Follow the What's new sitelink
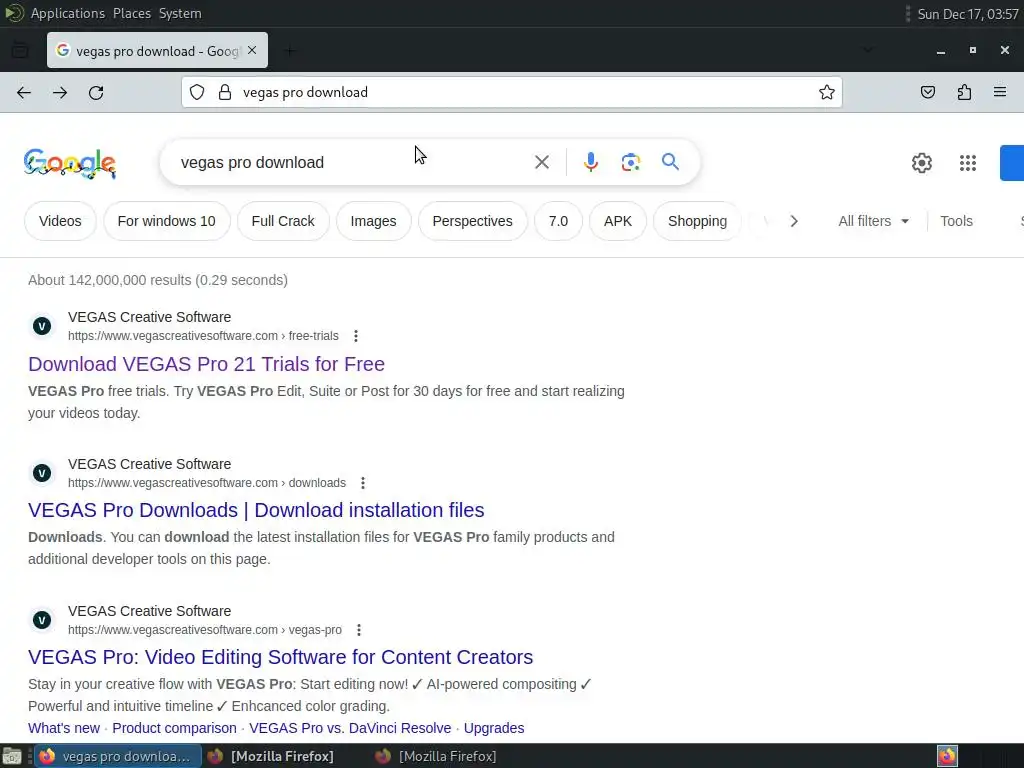 pos(64,728)
